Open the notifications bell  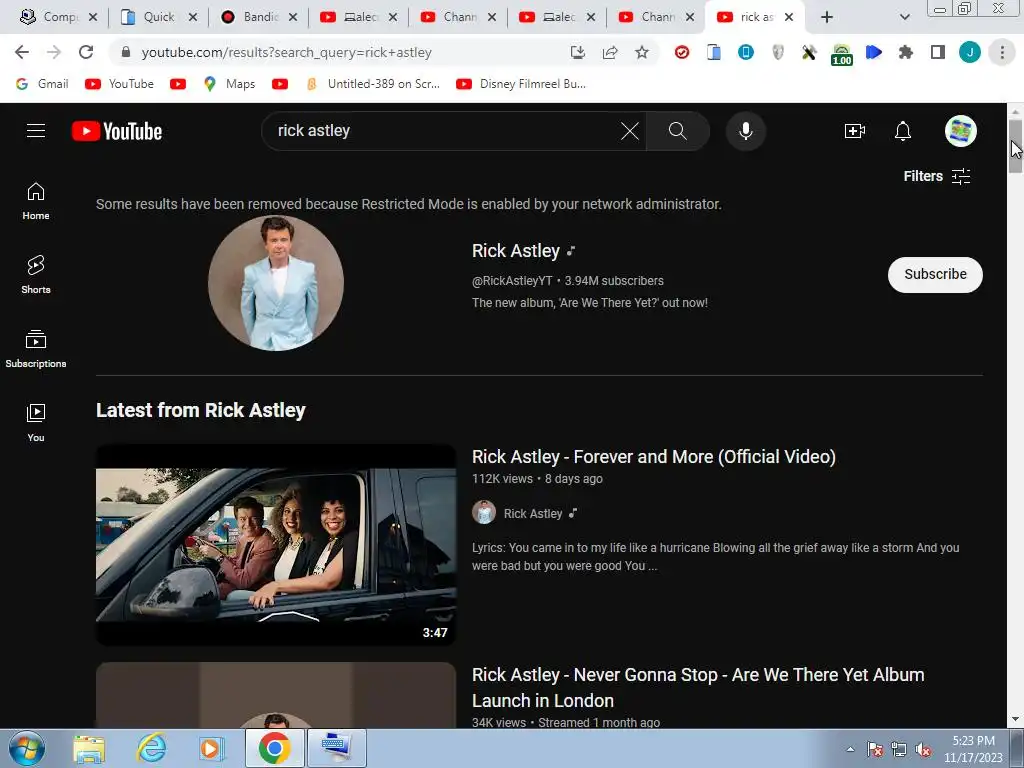903,131
